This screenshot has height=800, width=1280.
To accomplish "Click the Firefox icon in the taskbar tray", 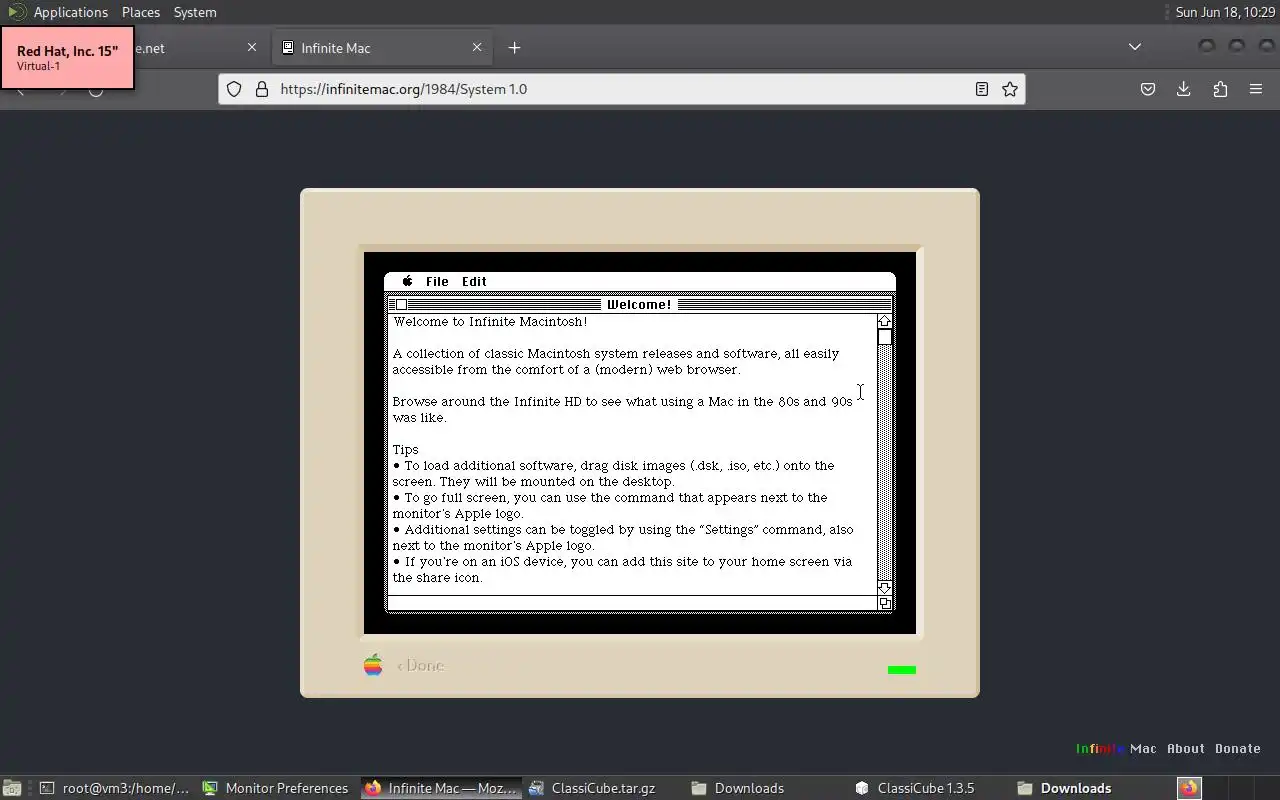I will pos(1189,788).
